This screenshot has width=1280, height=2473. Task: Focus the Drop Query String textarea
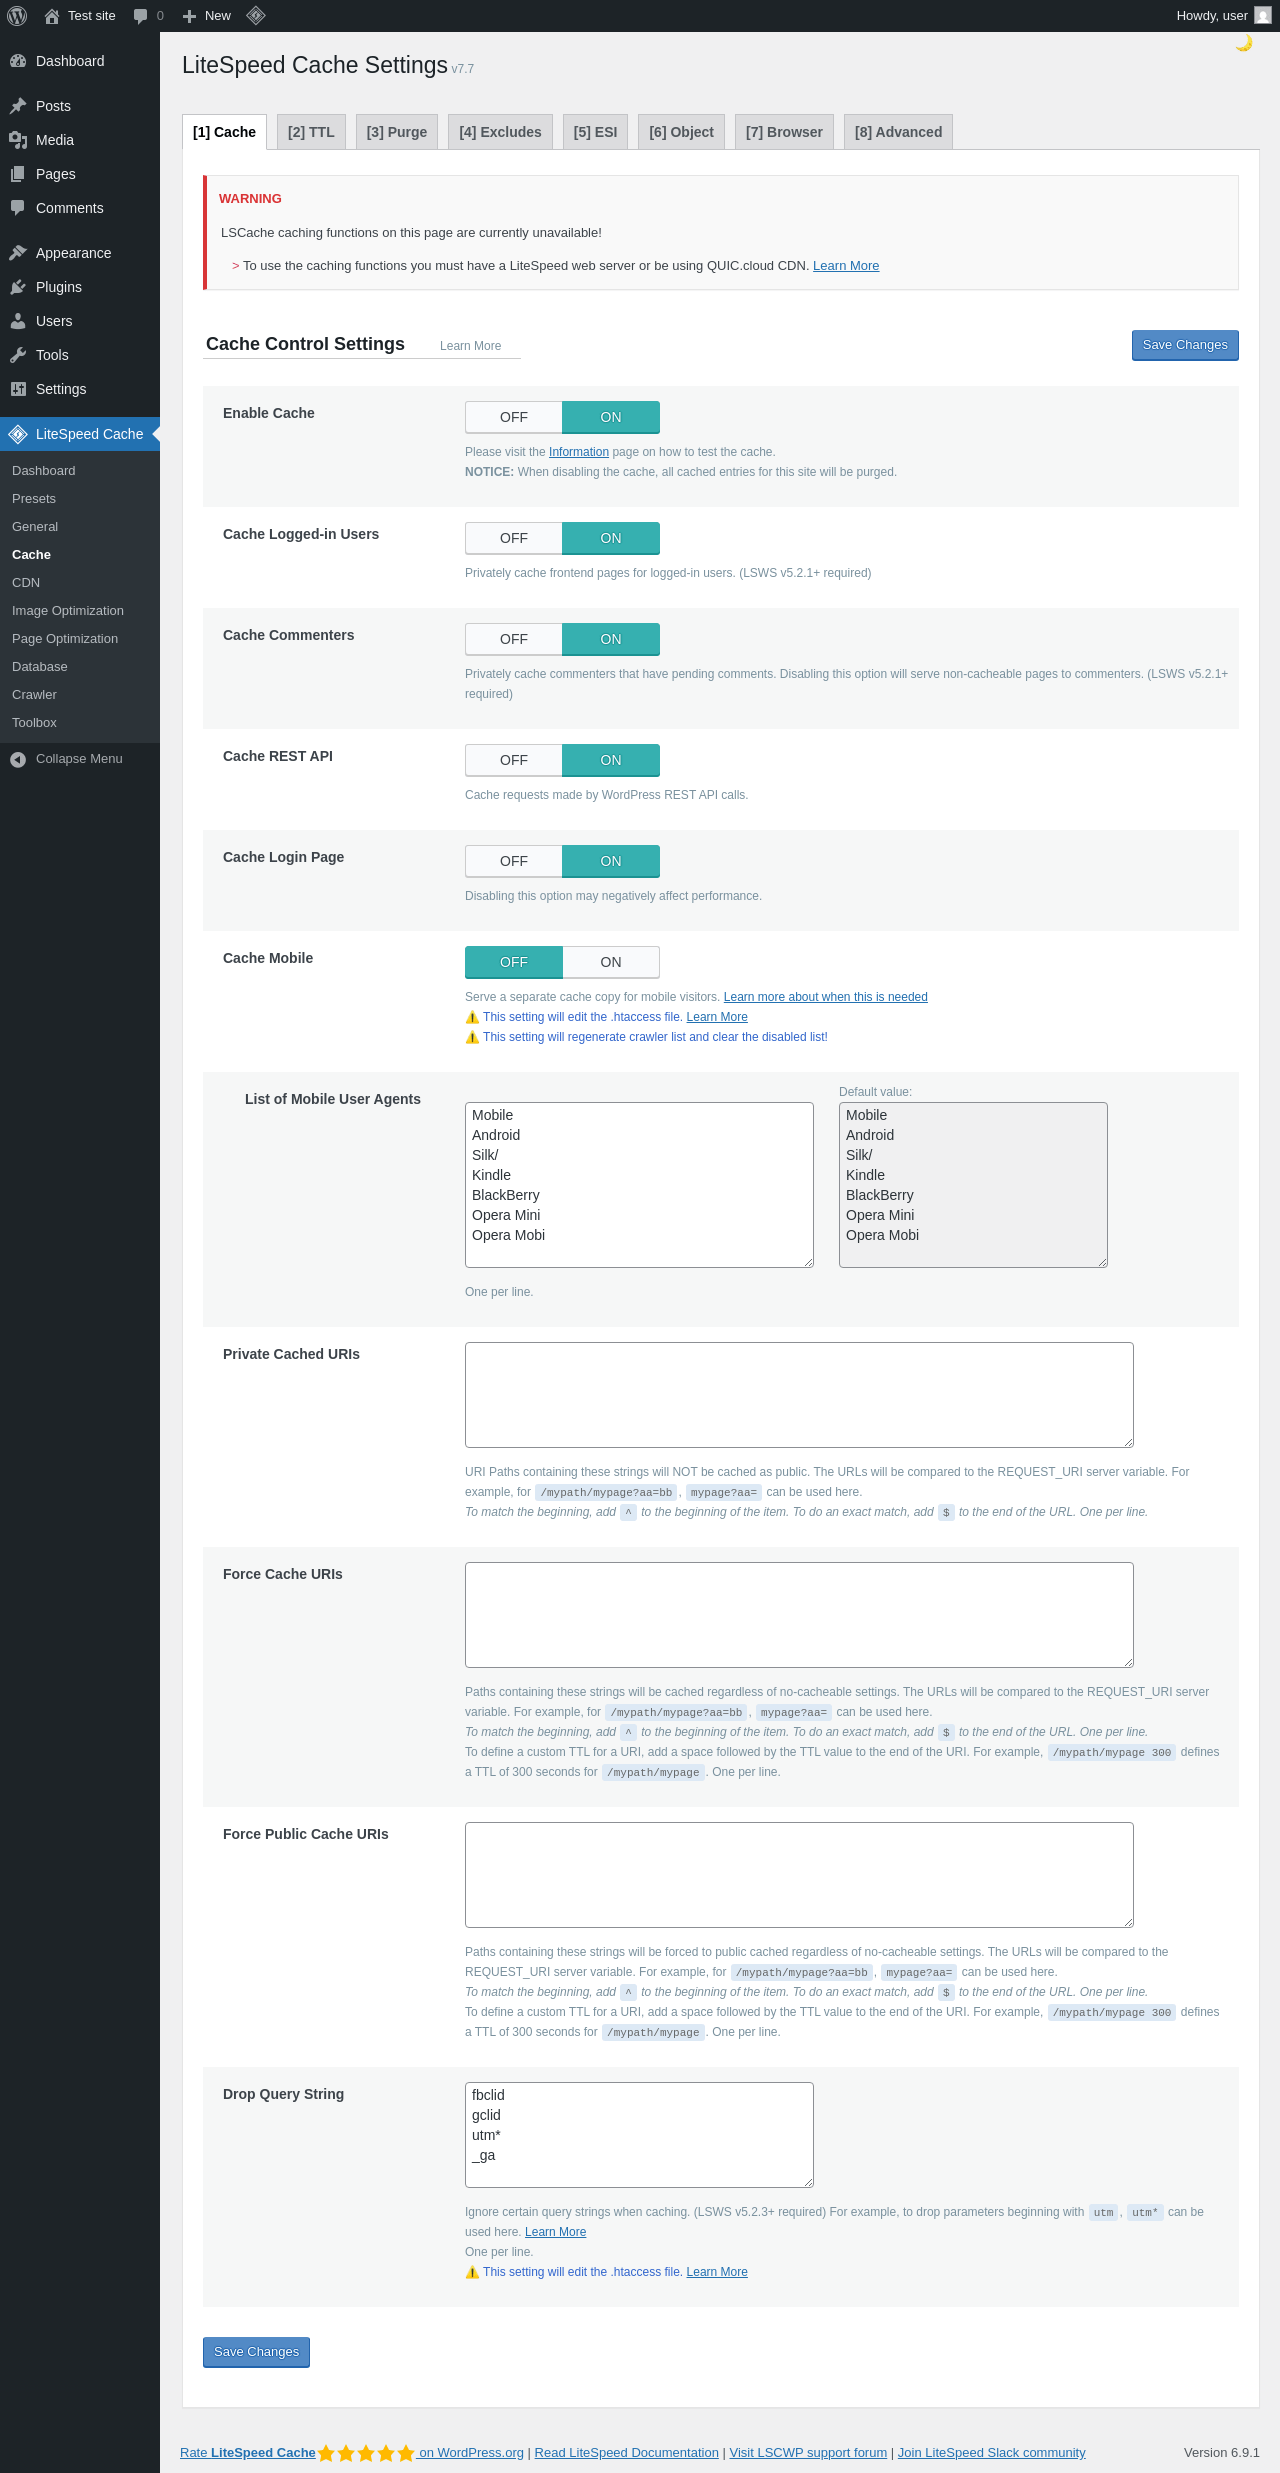click(639, 2135)
